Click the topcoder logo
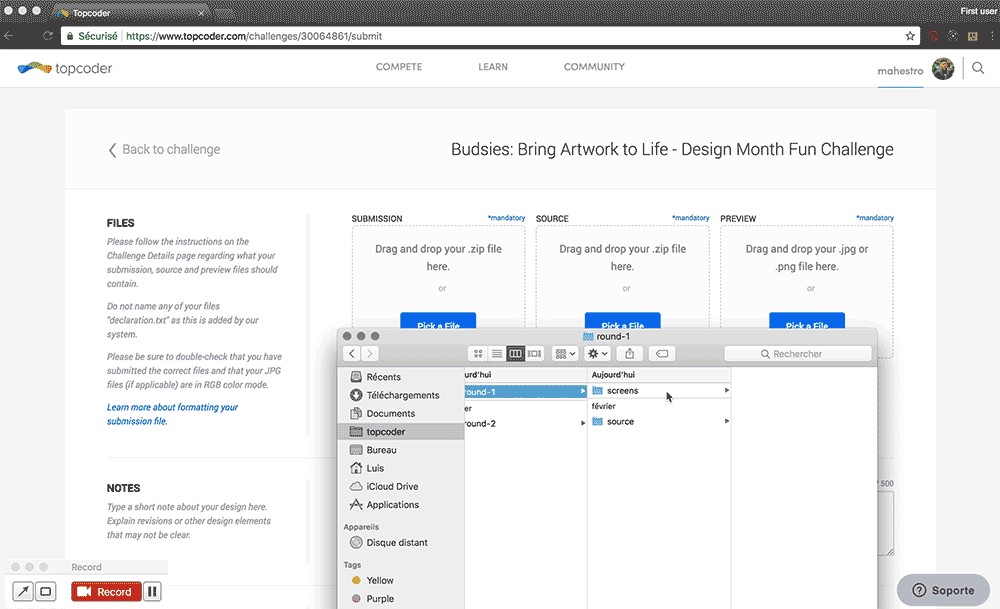The image size is (1000, 609). point(64,68)
